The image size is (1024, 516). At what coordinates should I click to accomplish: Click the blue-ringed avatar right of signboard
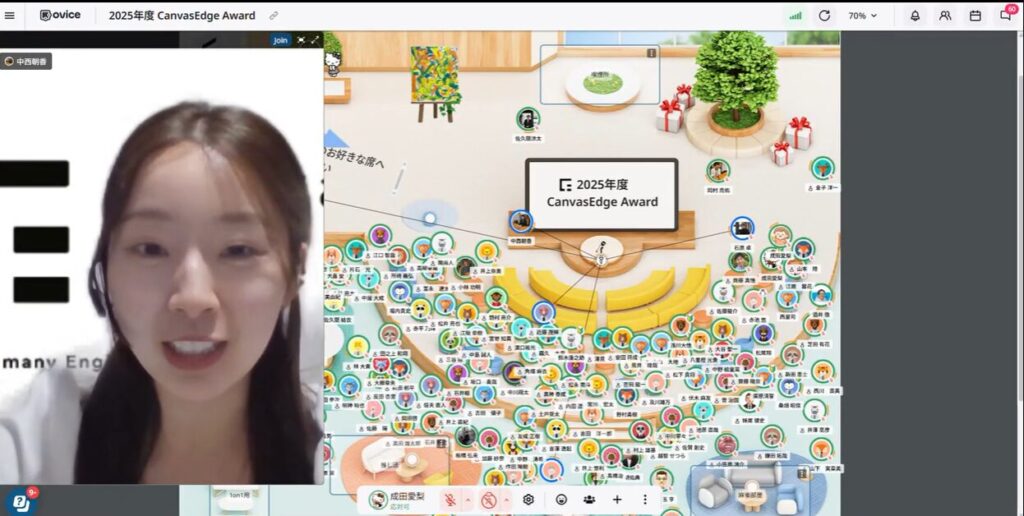(x=742, y=228)
